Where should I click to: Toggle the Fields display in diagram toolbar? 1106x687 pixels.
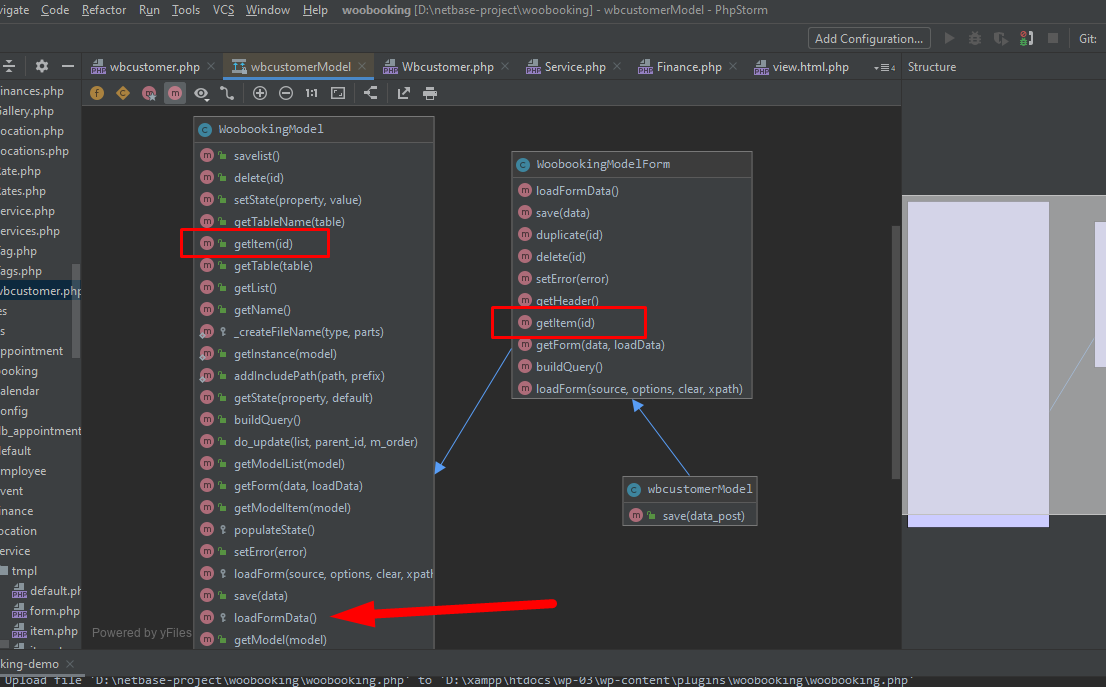point(97,93)
